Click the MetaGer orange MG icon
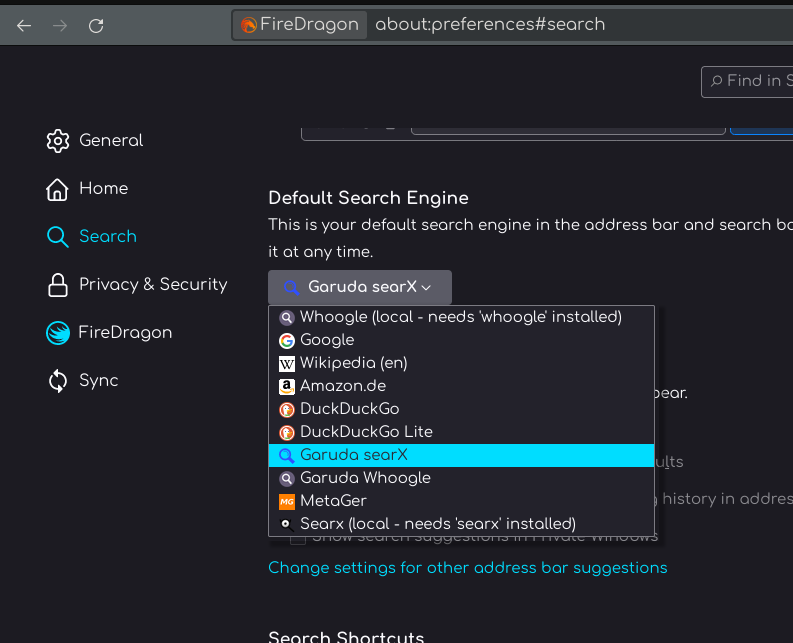 (287, 502)
